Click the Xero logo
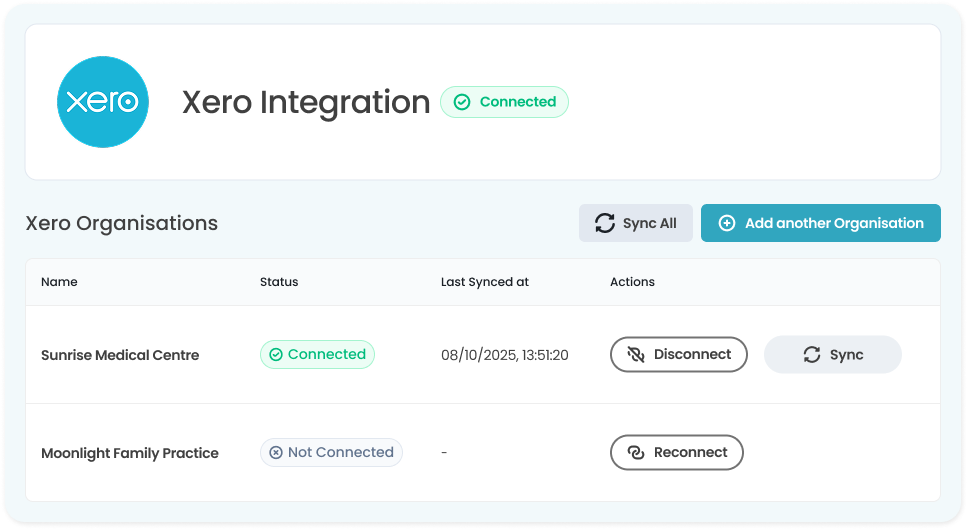The width and height of the screenshot is (968, 530). pyautogui.click(x=102, y=102)
